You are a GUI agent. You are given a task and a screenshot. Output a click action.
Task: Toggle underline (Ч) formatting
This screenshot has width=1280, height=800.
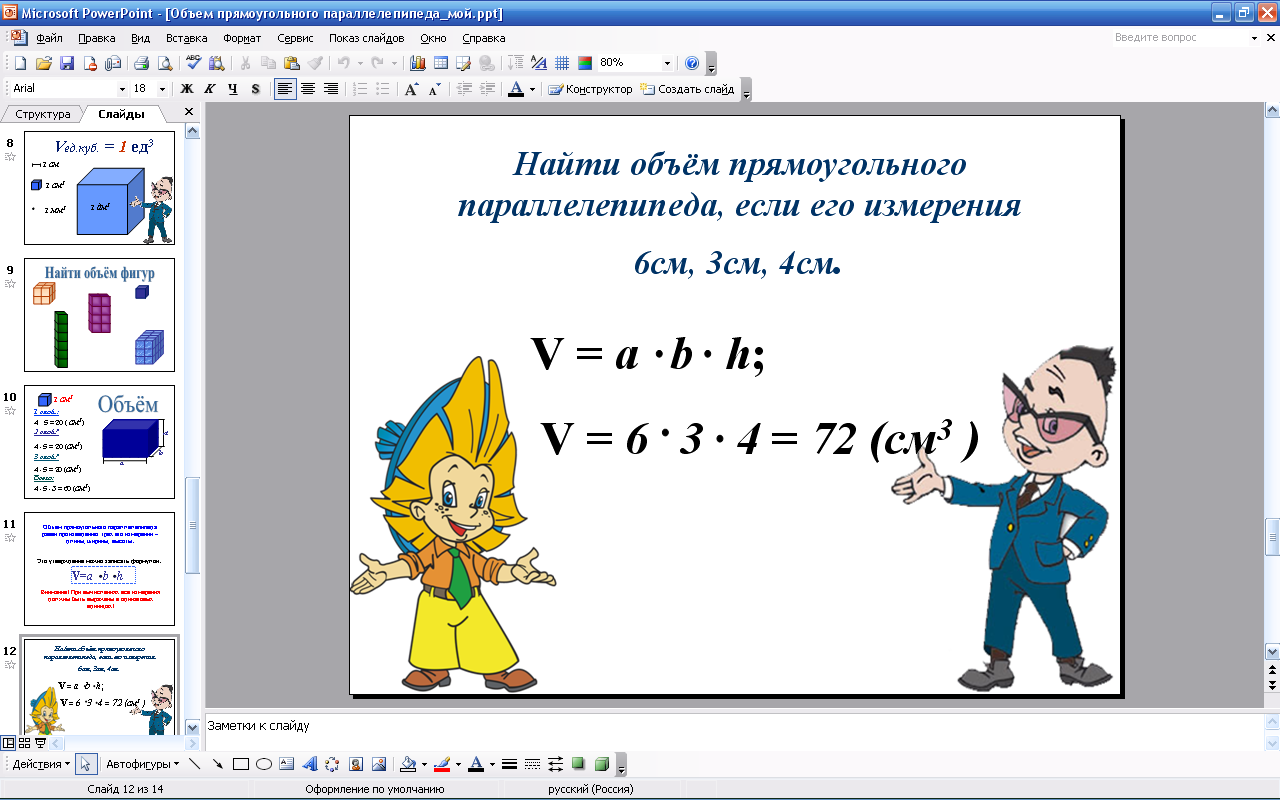point(233,89)
